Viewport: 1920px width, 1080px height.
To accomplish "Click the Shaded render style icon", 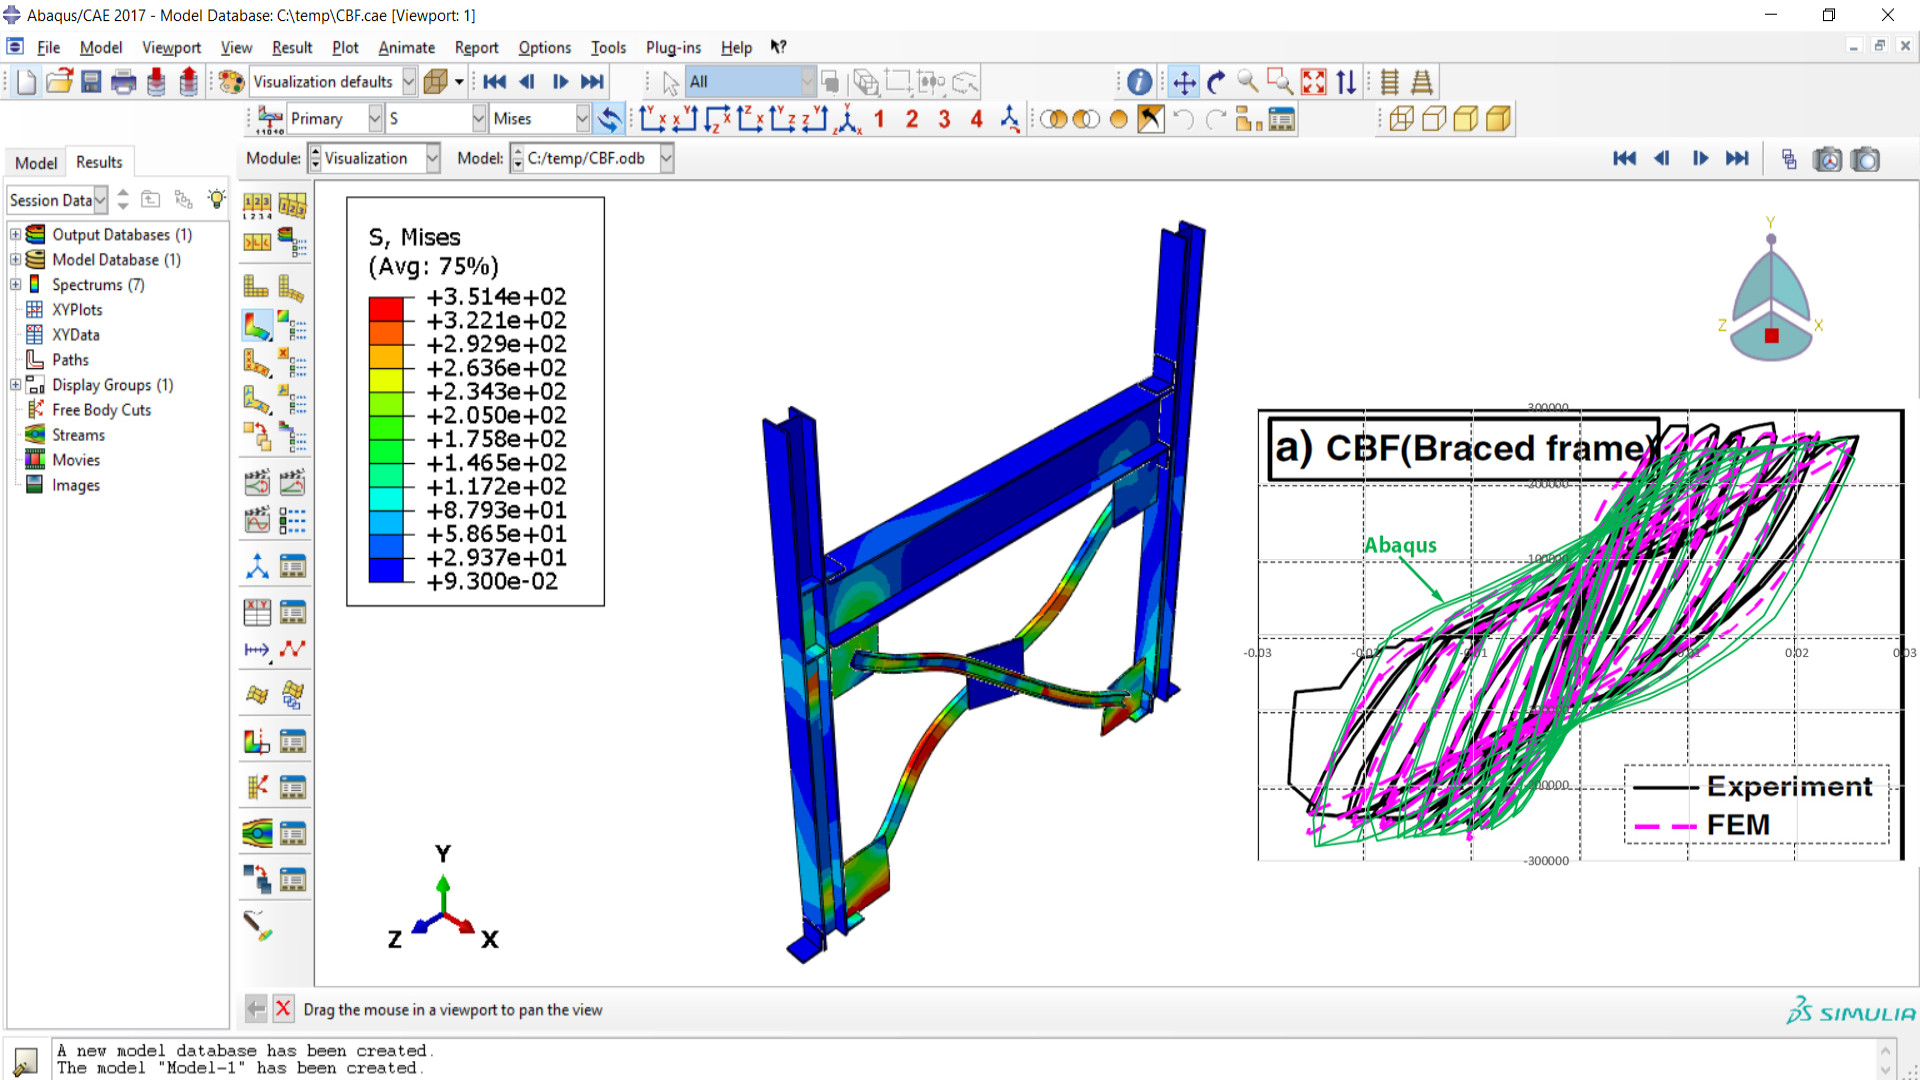I will click(x=1497, y=120).
